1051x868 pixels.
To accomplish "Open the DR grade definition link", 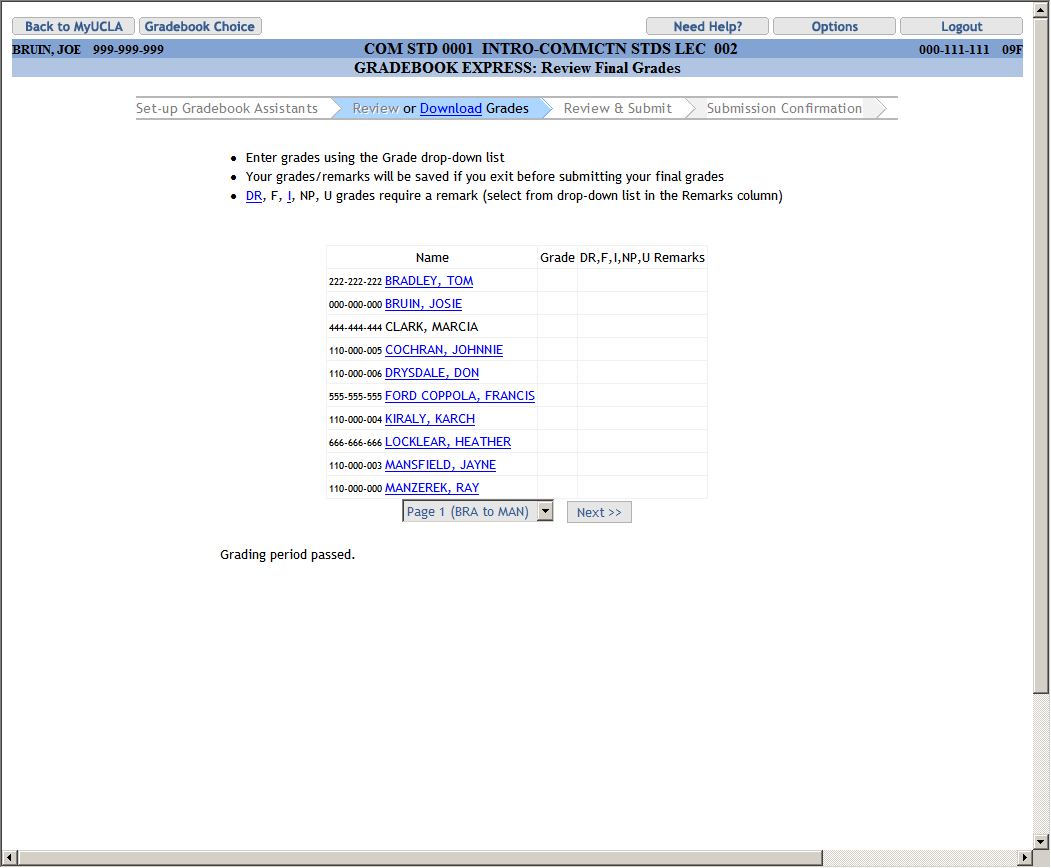I will [254, 196].
